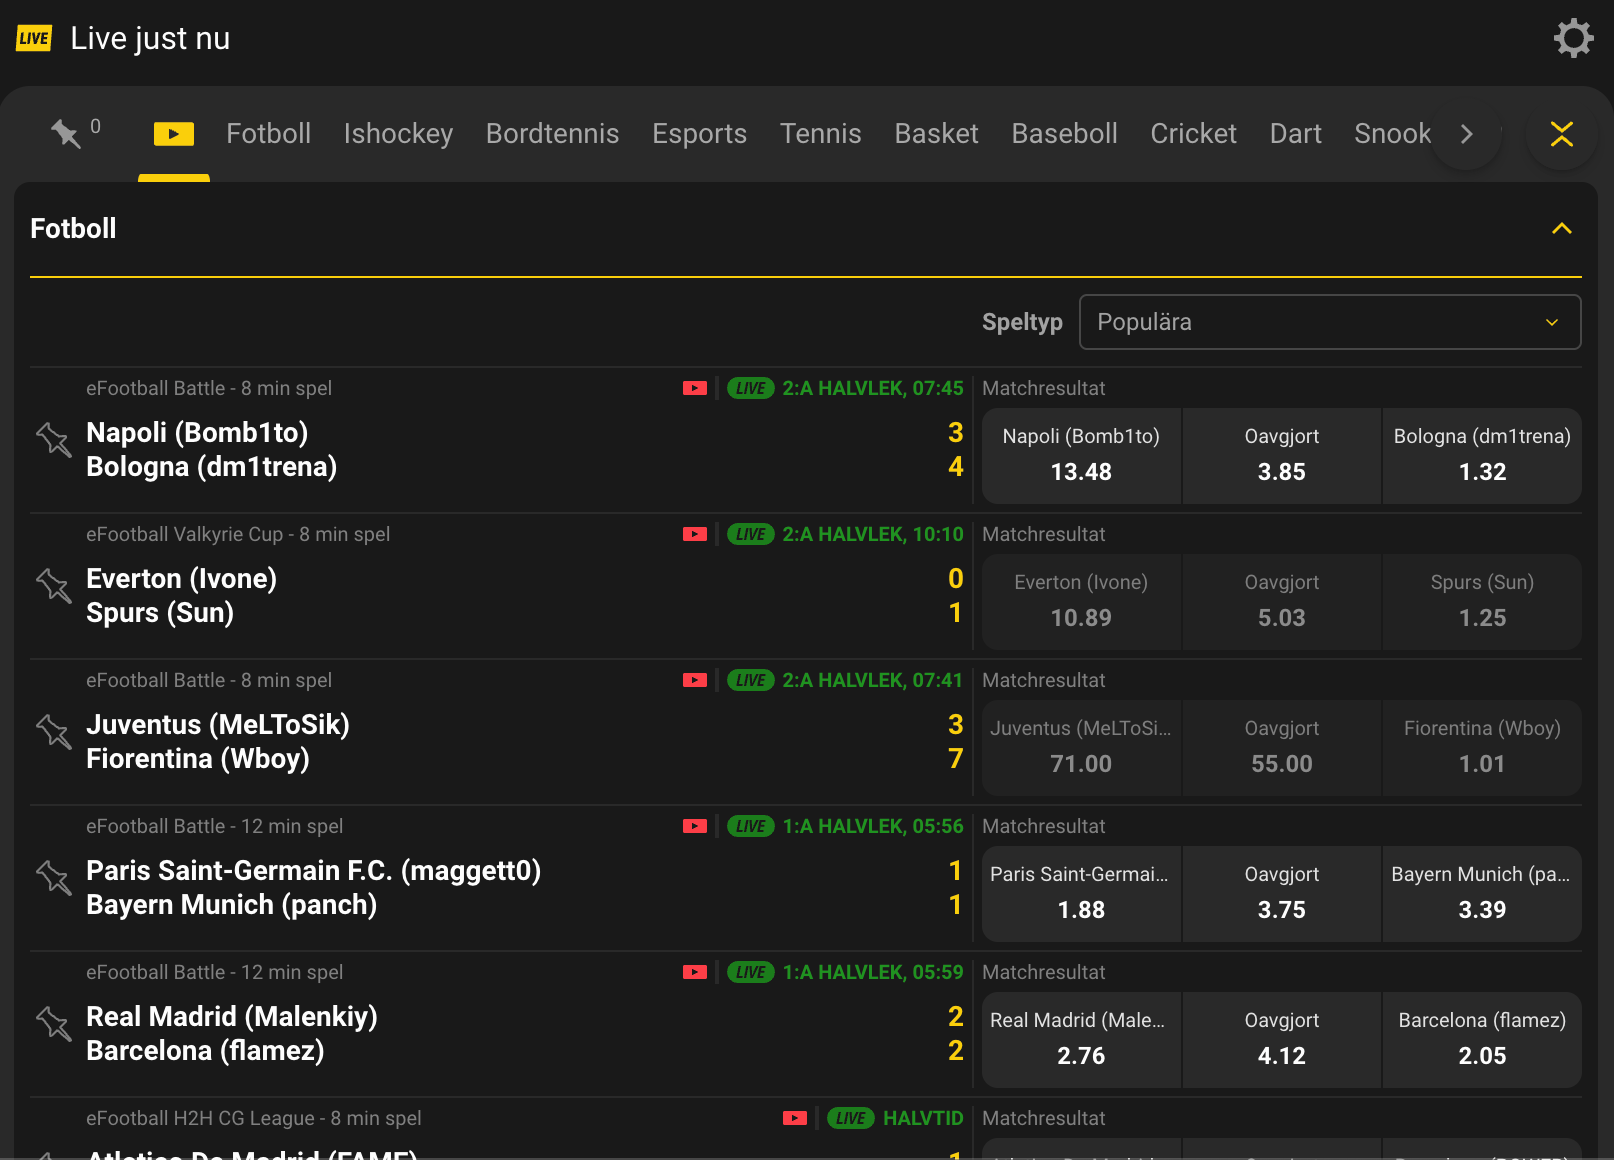Pin the Paris Saint-Germain vs Bayern Munich match
The width and height of the screenshot is (1614, 1160).
click(54, 877)
